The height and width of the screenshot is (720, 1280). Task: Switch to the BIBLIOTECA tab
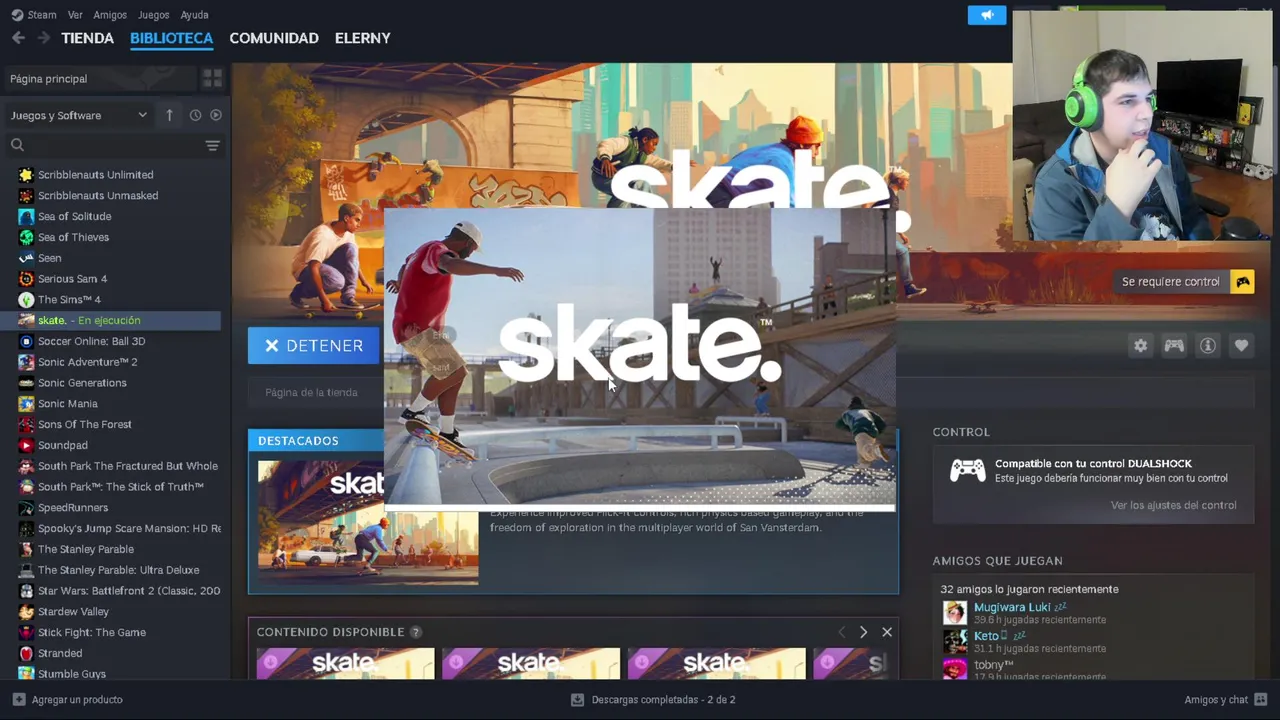click(171, 38)
